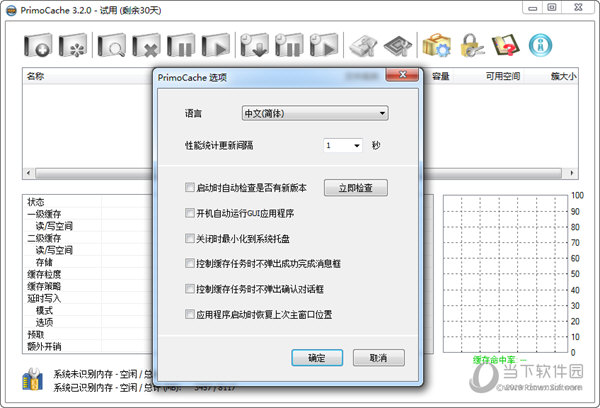Click the pause cache task icon
Screen dimensions: 600x408
point(181,45)
